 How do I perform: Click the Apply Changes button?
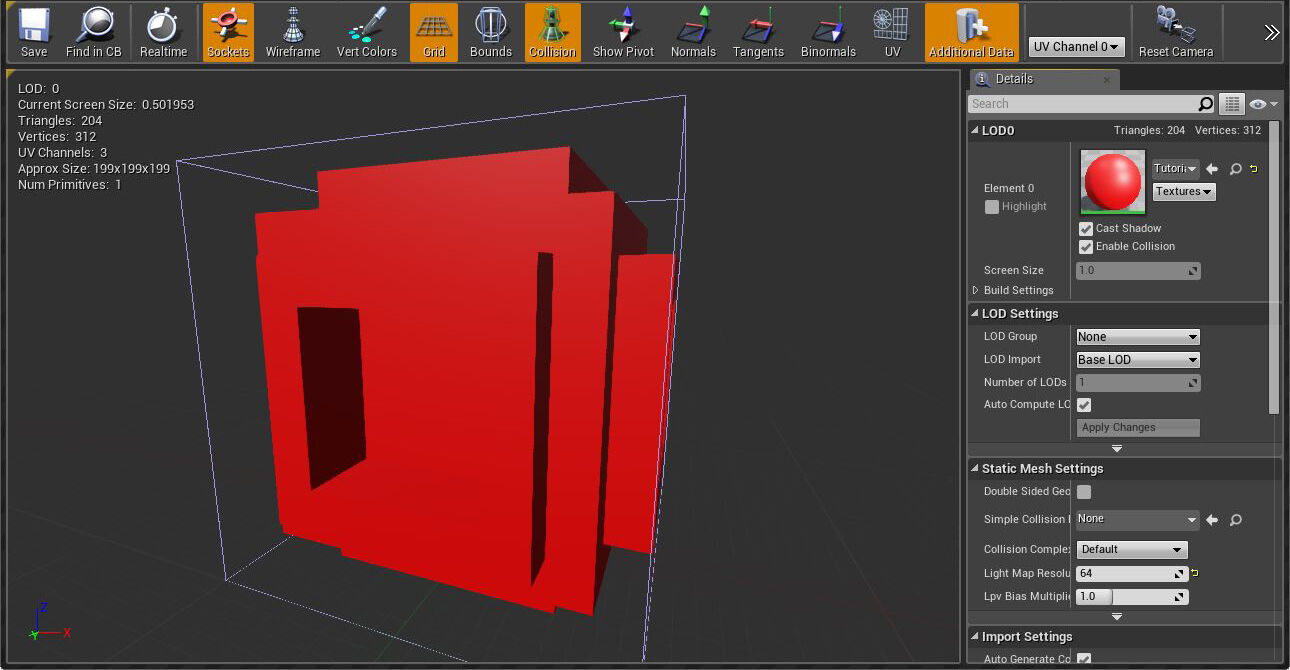point(1138,427)
